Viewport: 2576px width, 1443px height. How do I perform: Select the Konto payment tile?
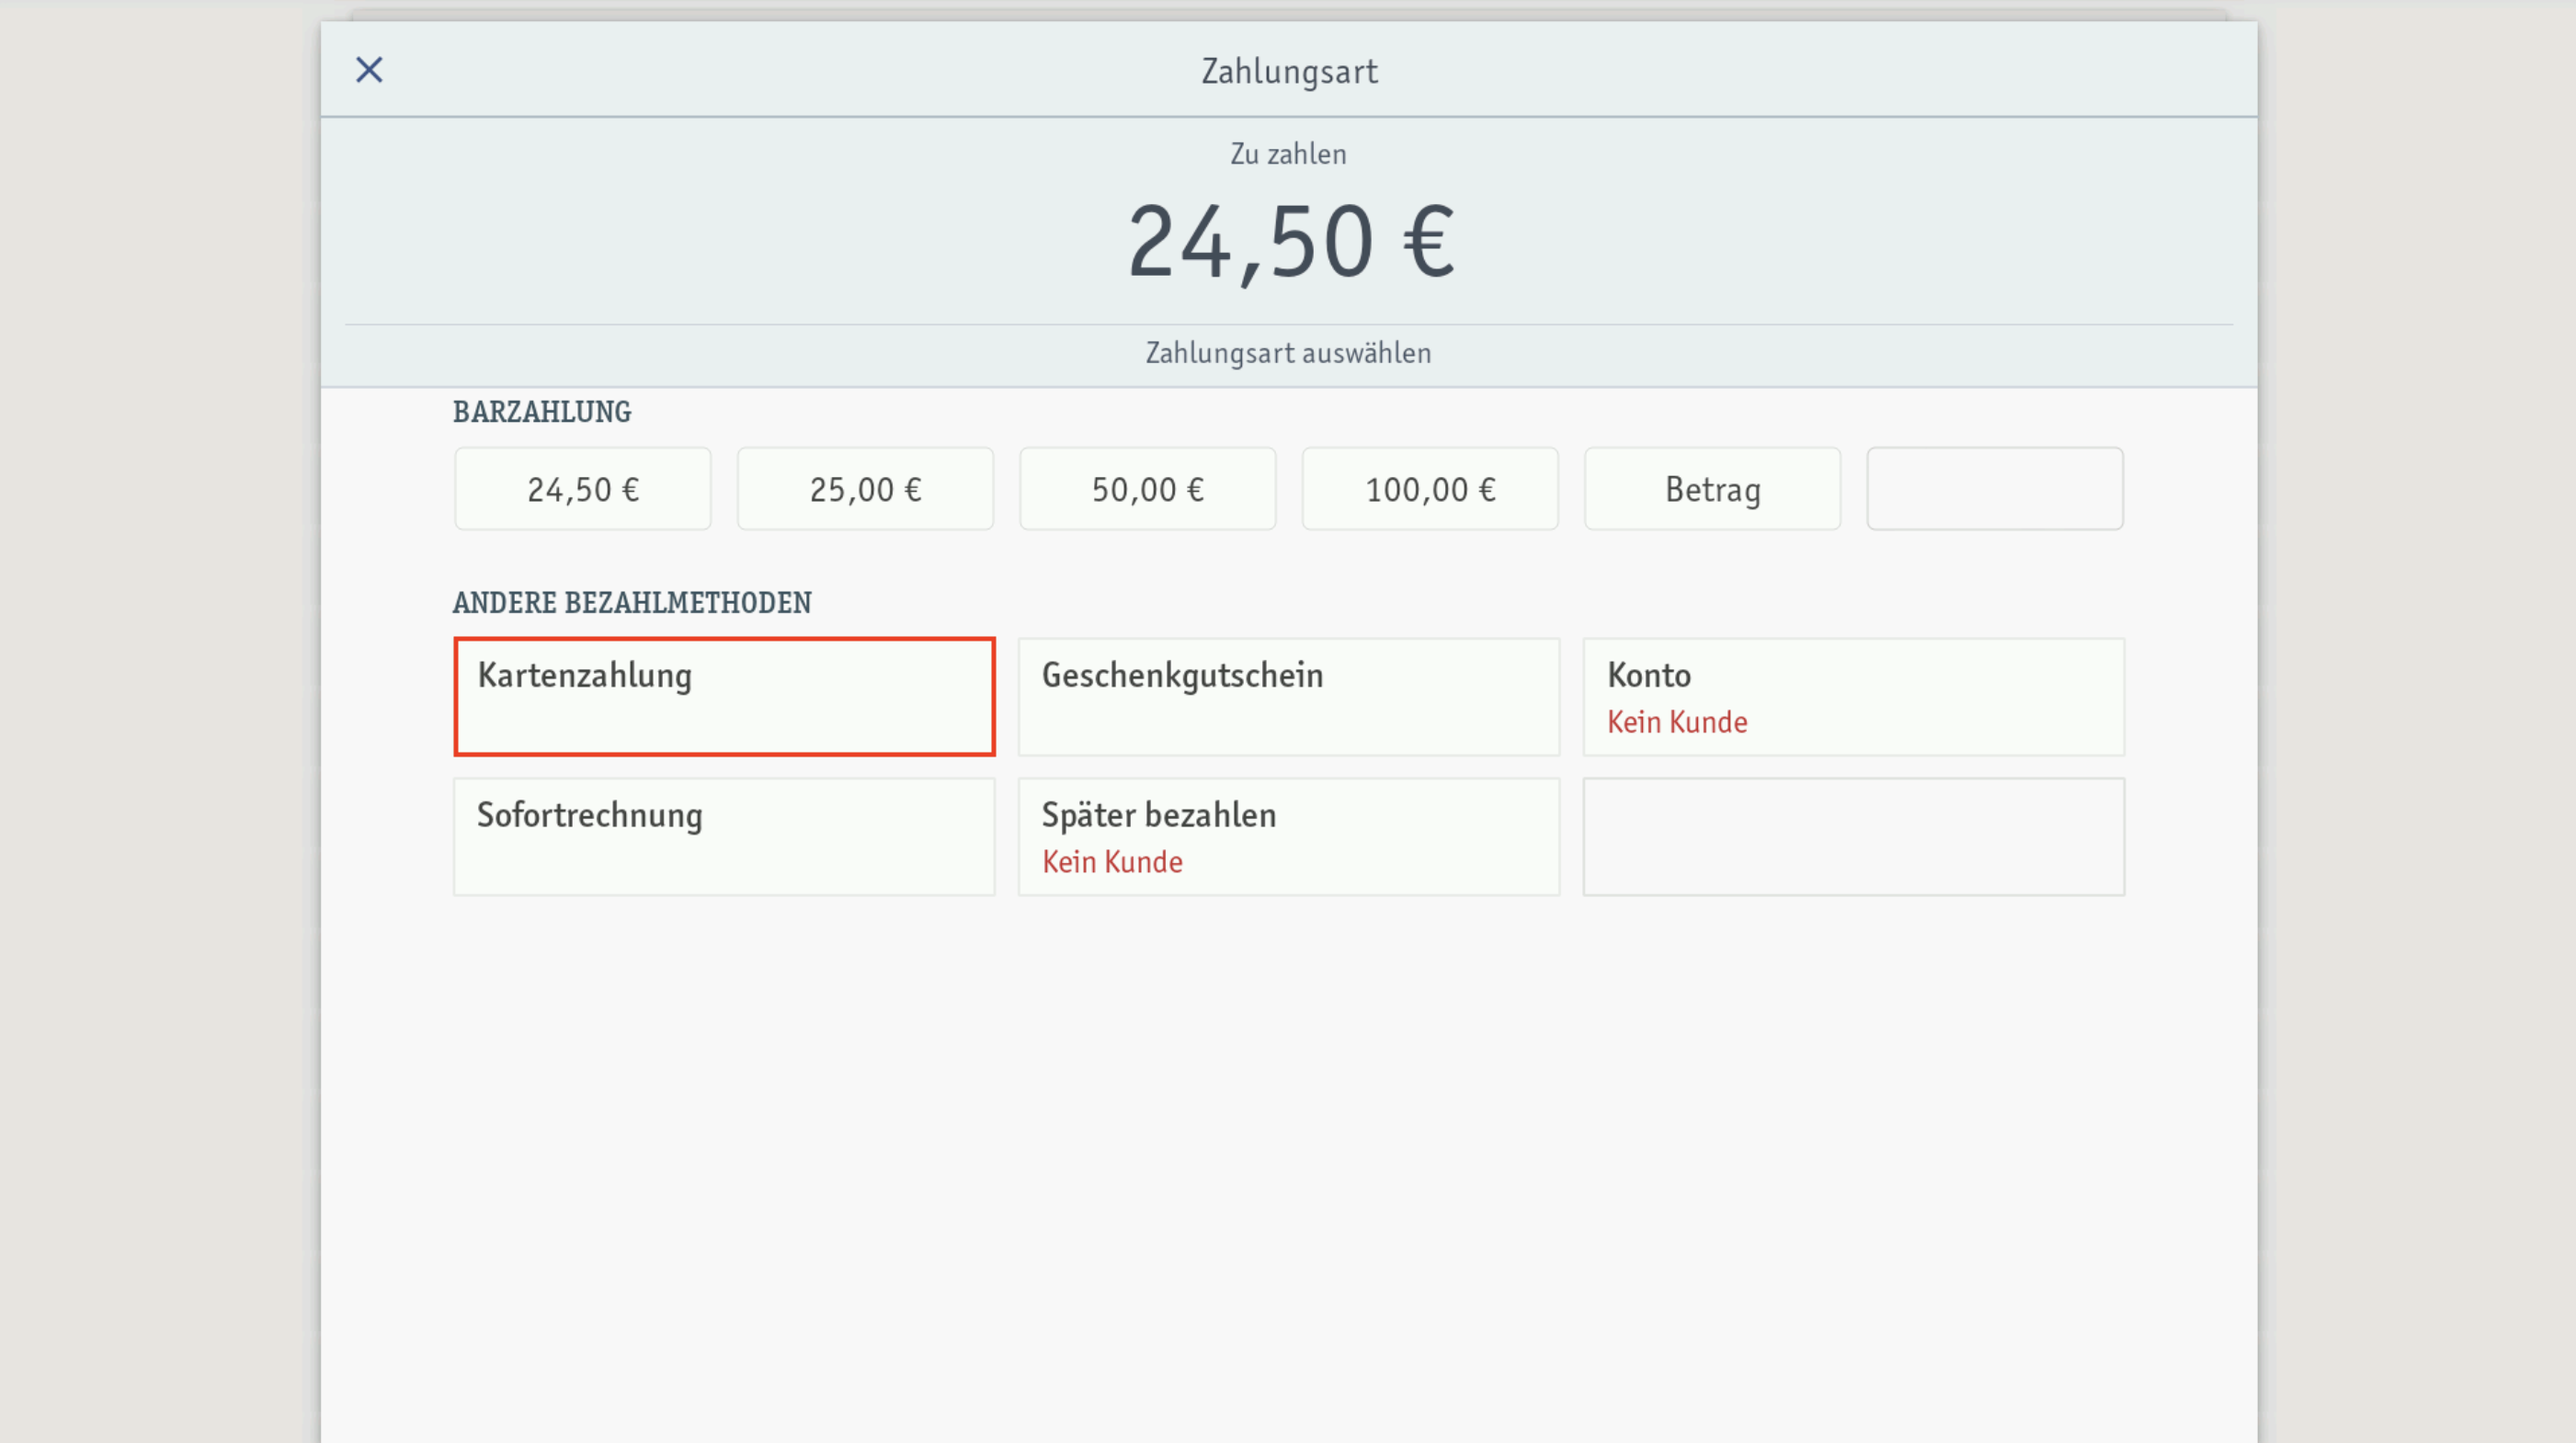[1854, 696]
